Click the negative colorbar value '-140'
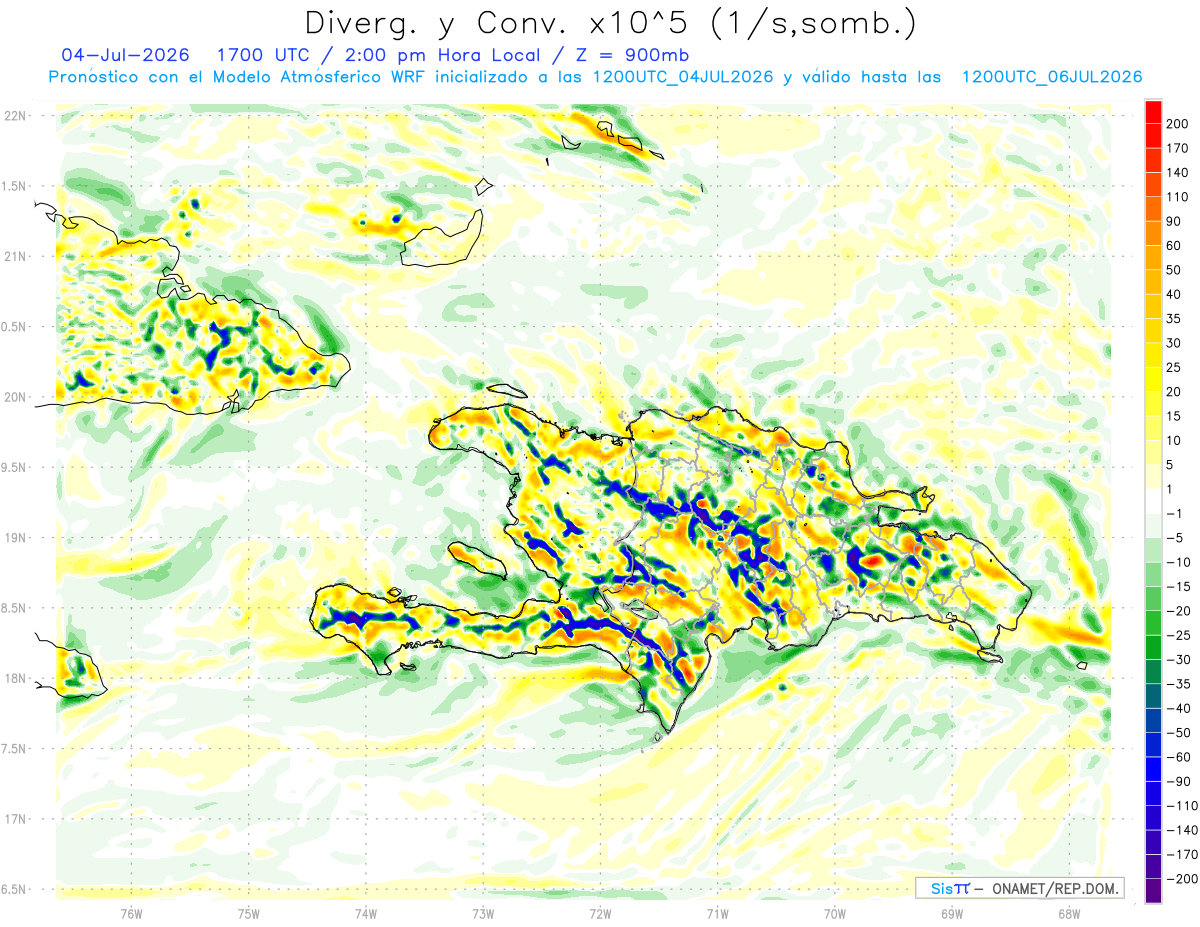The width and height of the screenshot is (1200, 927). tap(1180, 829)
